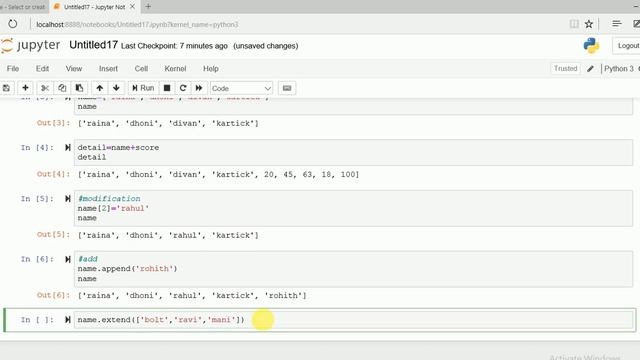This screenshot has height=360, width=640.
Task: Close the Untitled17 browser tab
Action: [x=133, y=7]
